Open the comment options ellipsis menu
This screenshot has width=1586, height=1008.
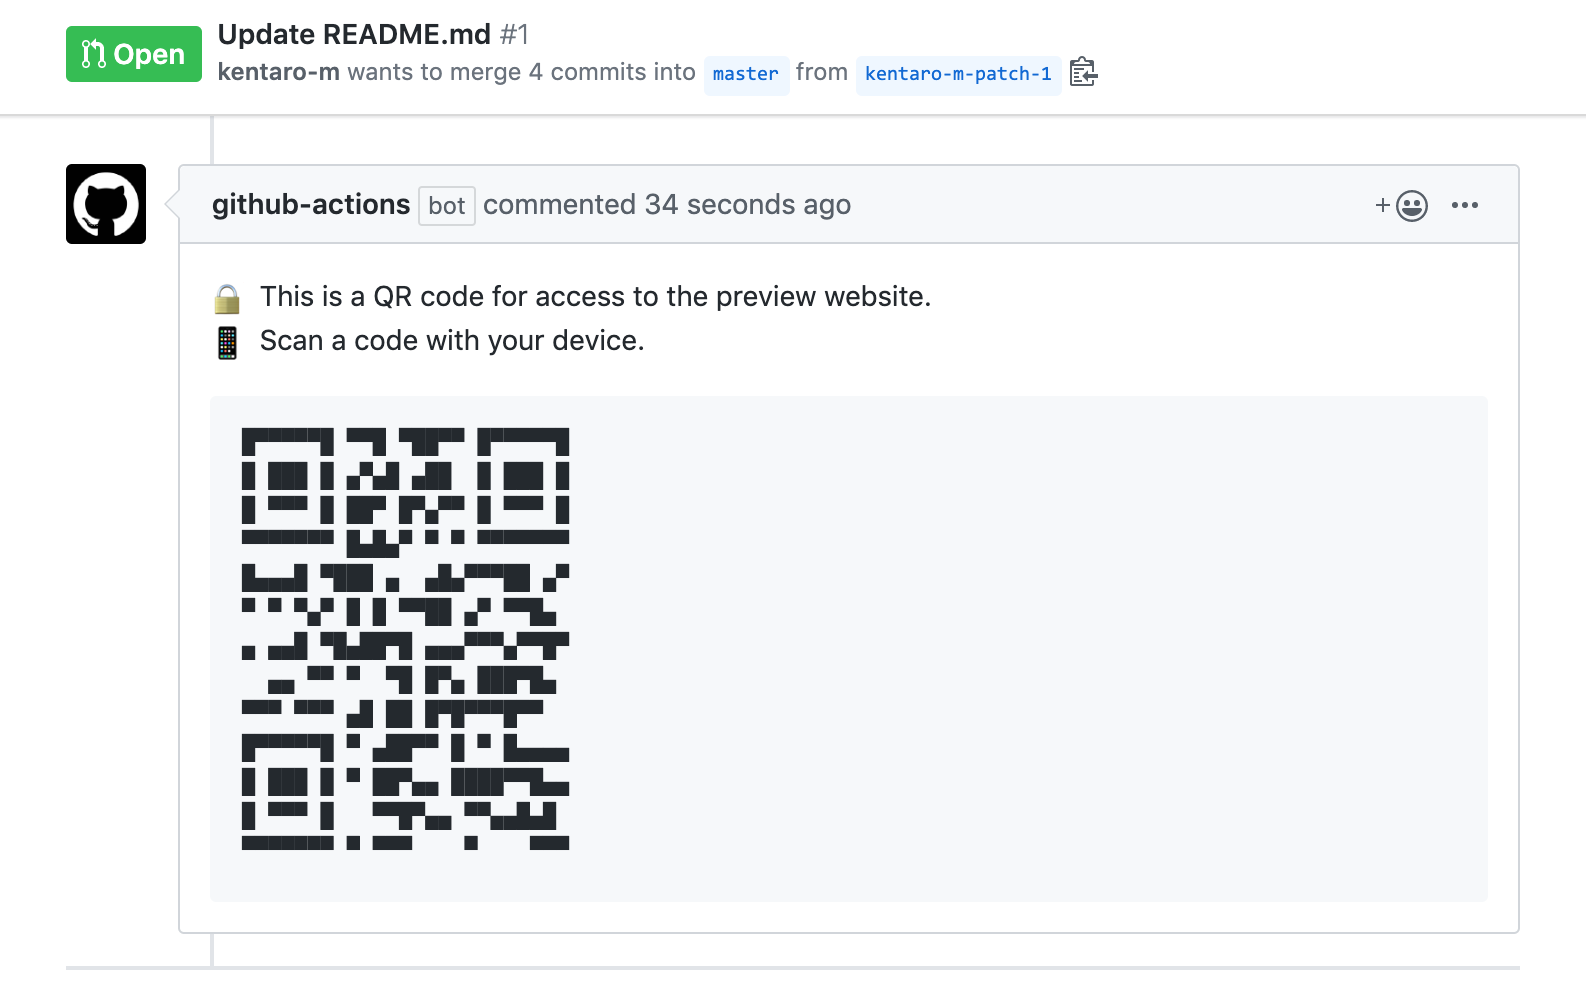pyautogui.click(x=1465, y=205)
